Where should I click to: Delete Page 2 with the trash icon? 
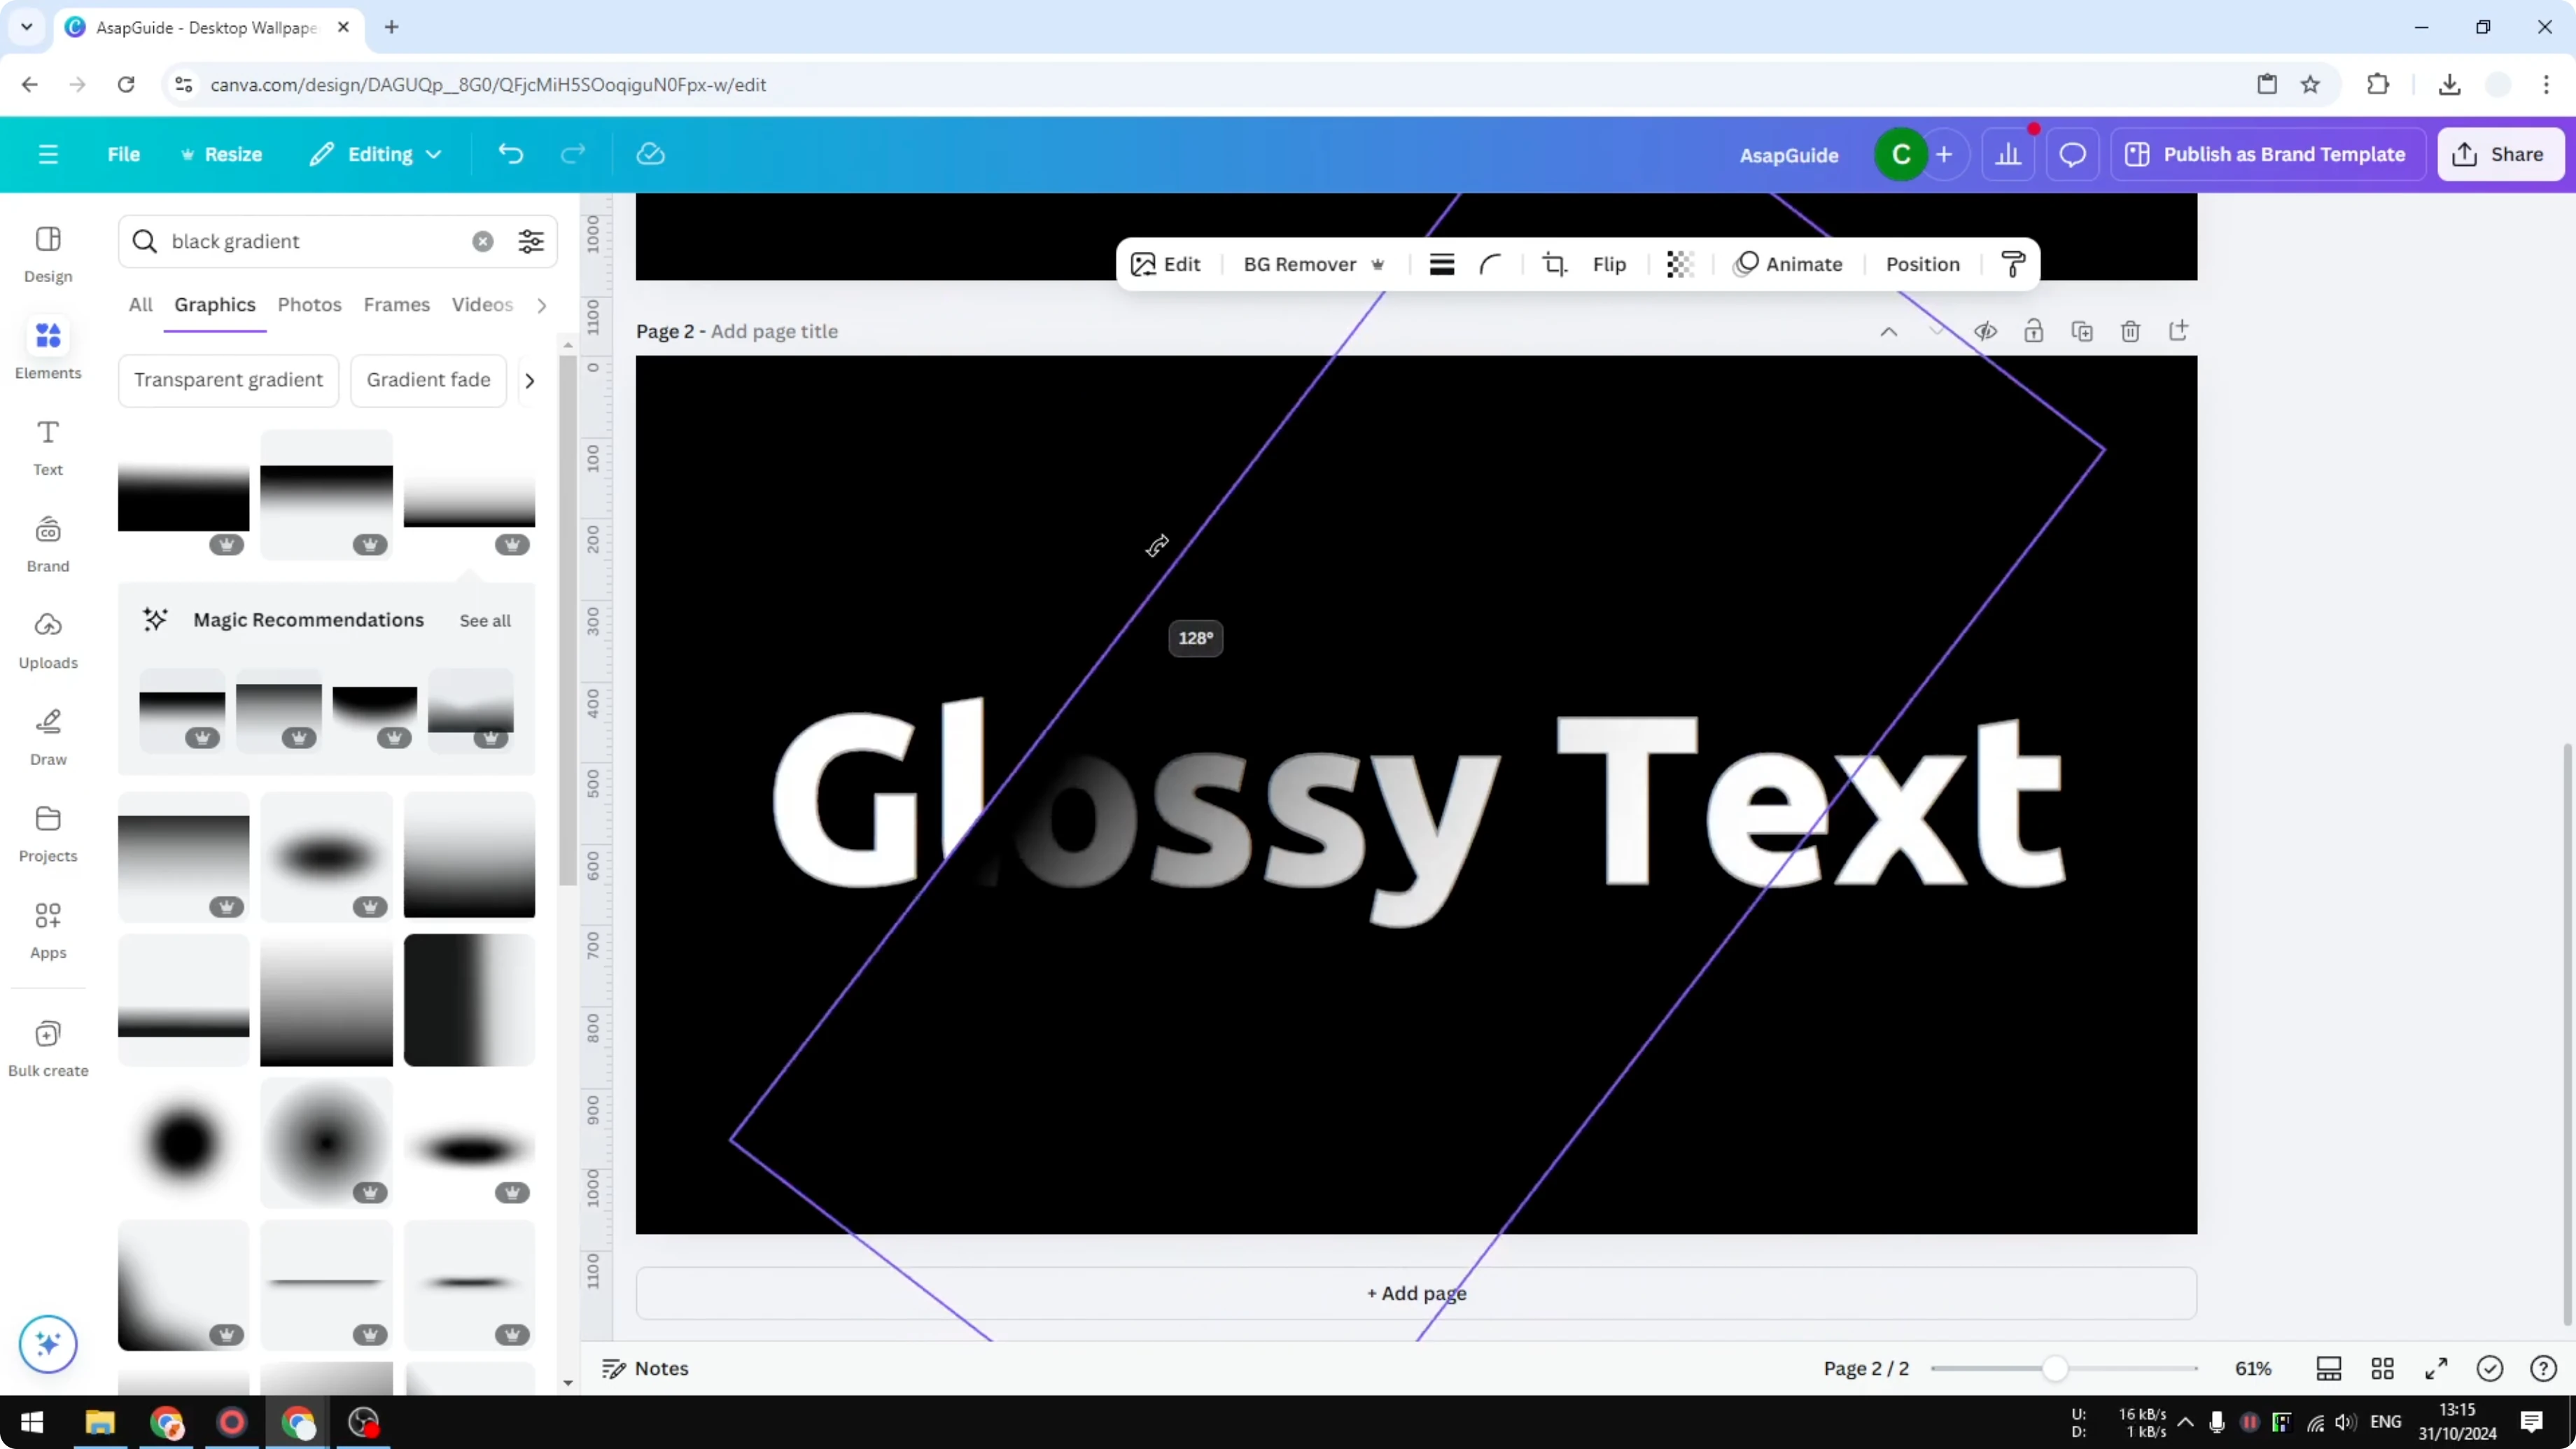coord(2131,331)
